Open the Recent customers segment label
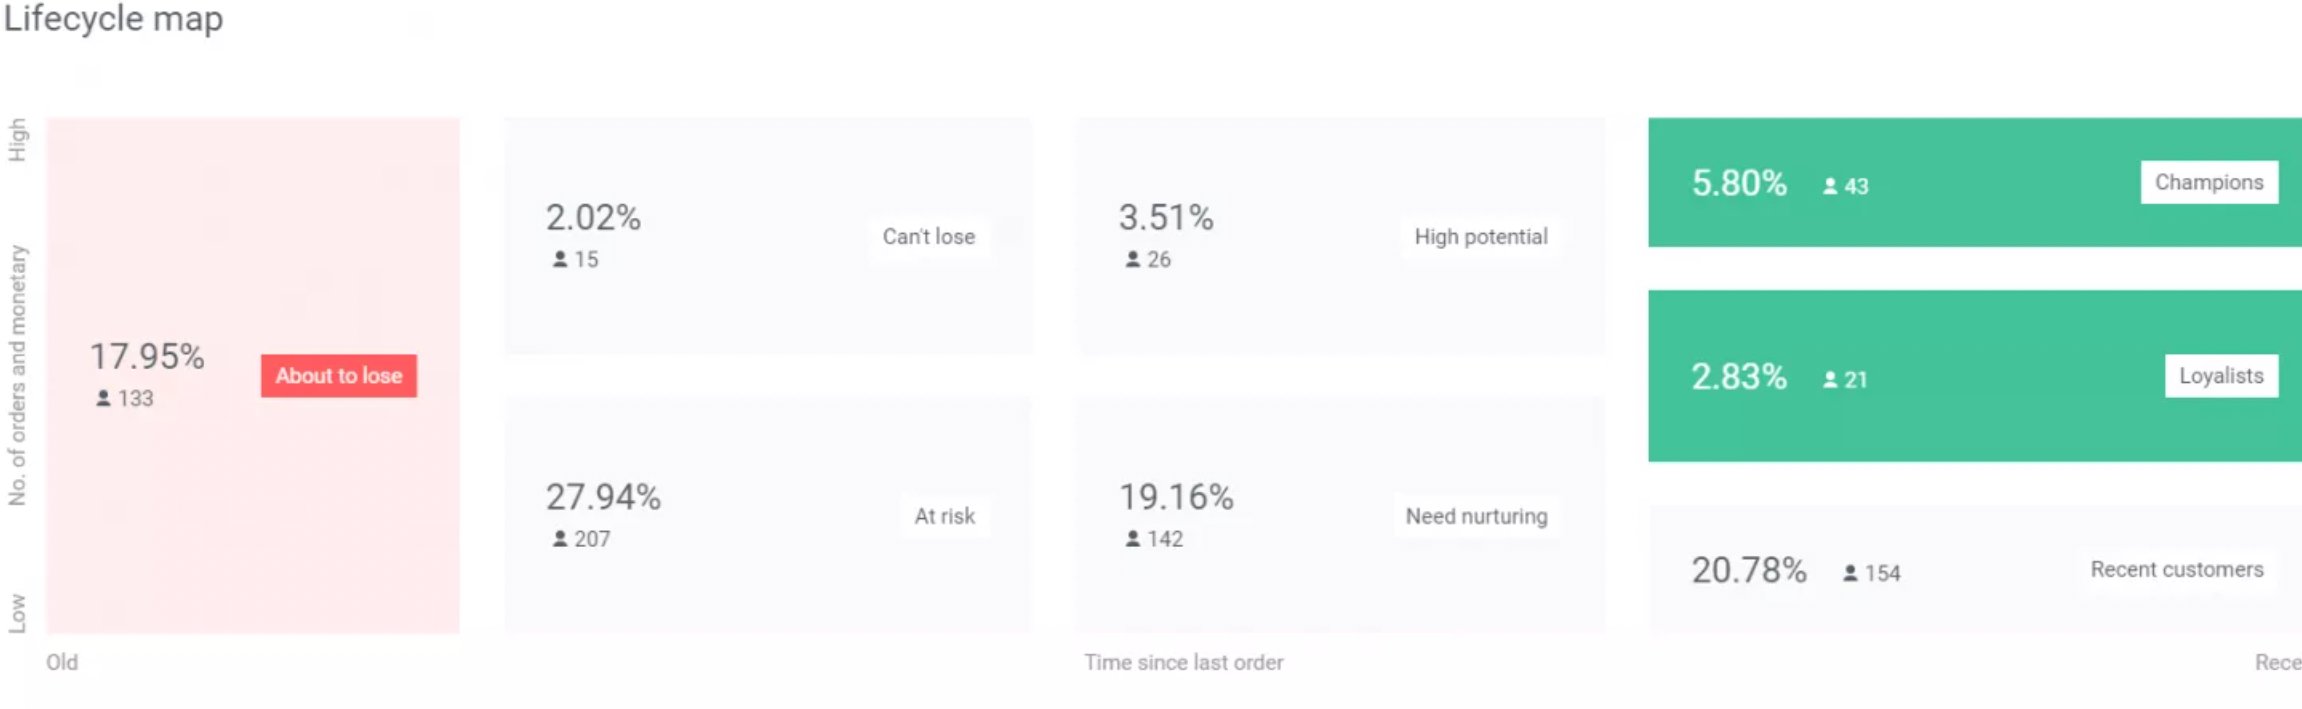Image resolution: width=2302 pixels, height=709 pixels. tap(2176, 570)
